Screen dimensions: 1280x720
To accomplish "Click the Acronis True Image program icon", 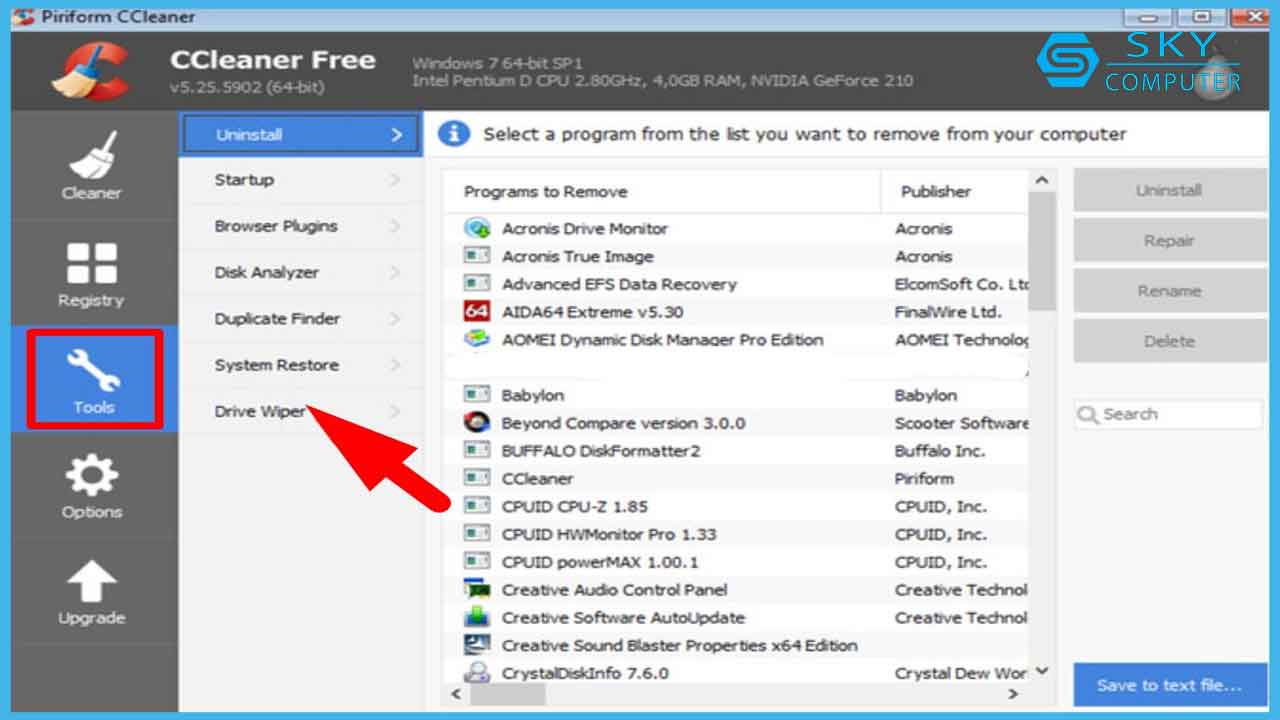I will tap(477, 256).
